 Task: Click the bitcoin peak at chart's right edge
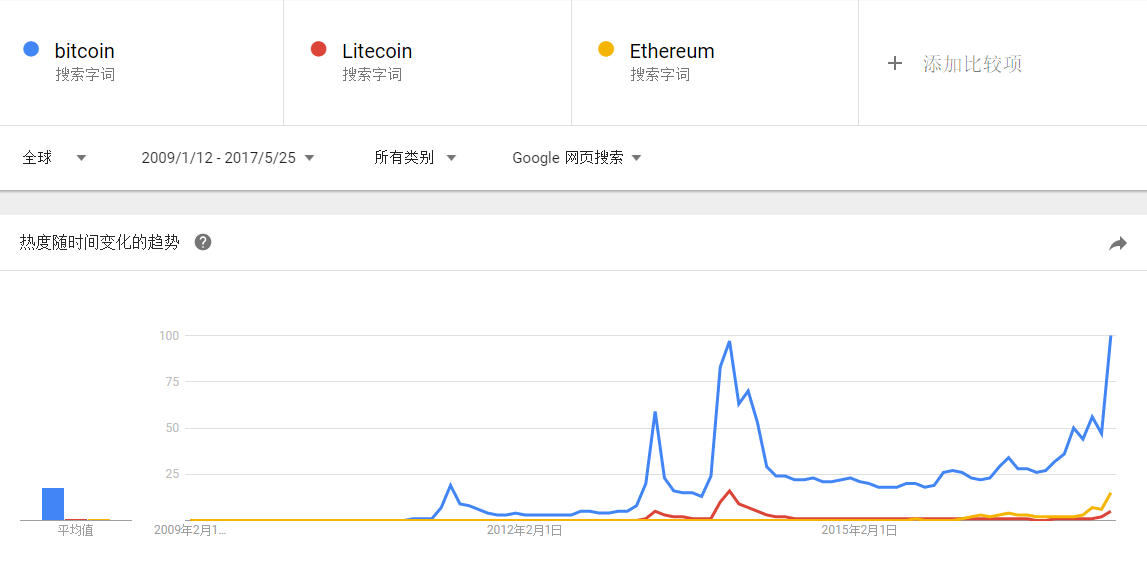tap(1111, 336)
